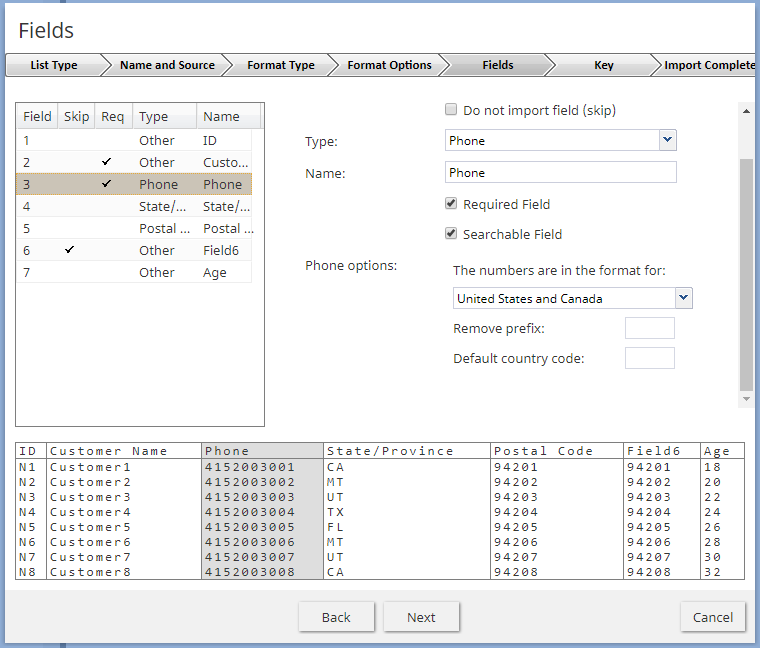Click preview cell 4152003008
Viewport: 760px width, 648px height.
coord(250,572)
